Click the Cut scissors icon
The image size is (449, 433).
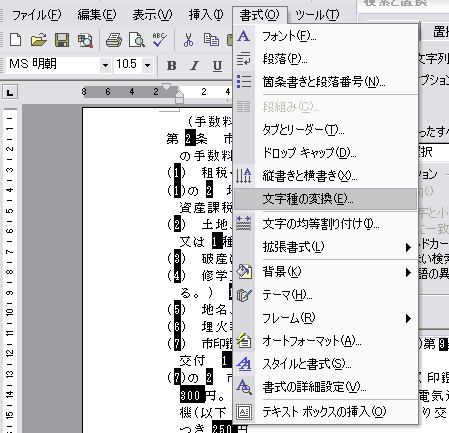tap(188, 40)
